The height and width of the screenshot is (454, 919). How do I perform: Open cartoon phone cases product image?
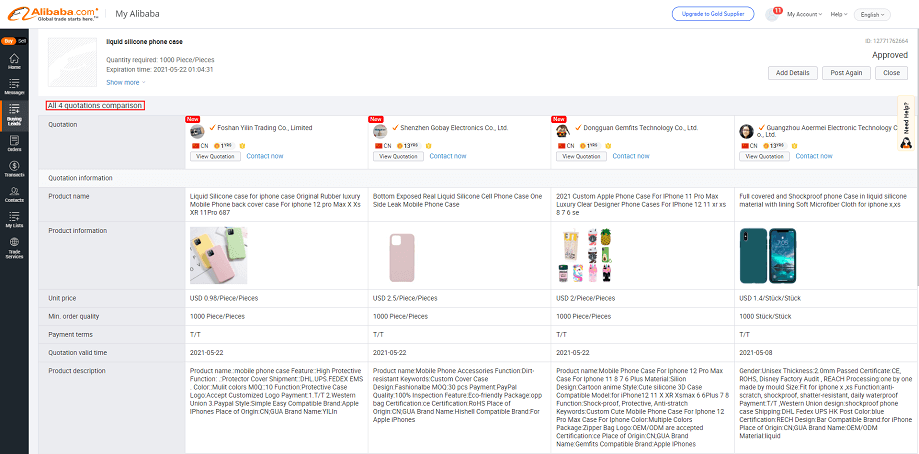pyautogui.click(x=584, y=255)
